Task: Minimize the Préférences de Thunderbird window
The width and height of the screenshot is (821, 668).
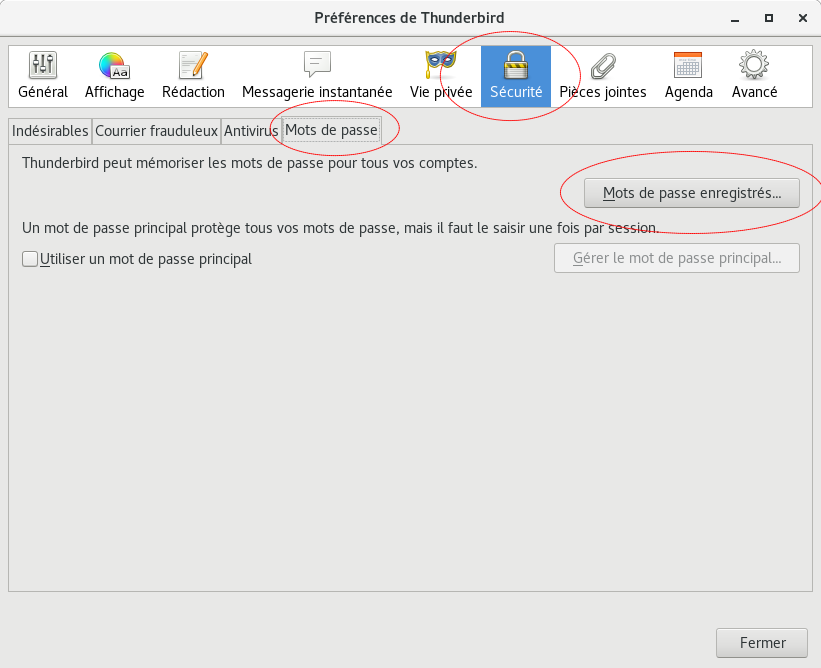Action: click(735, 18)
